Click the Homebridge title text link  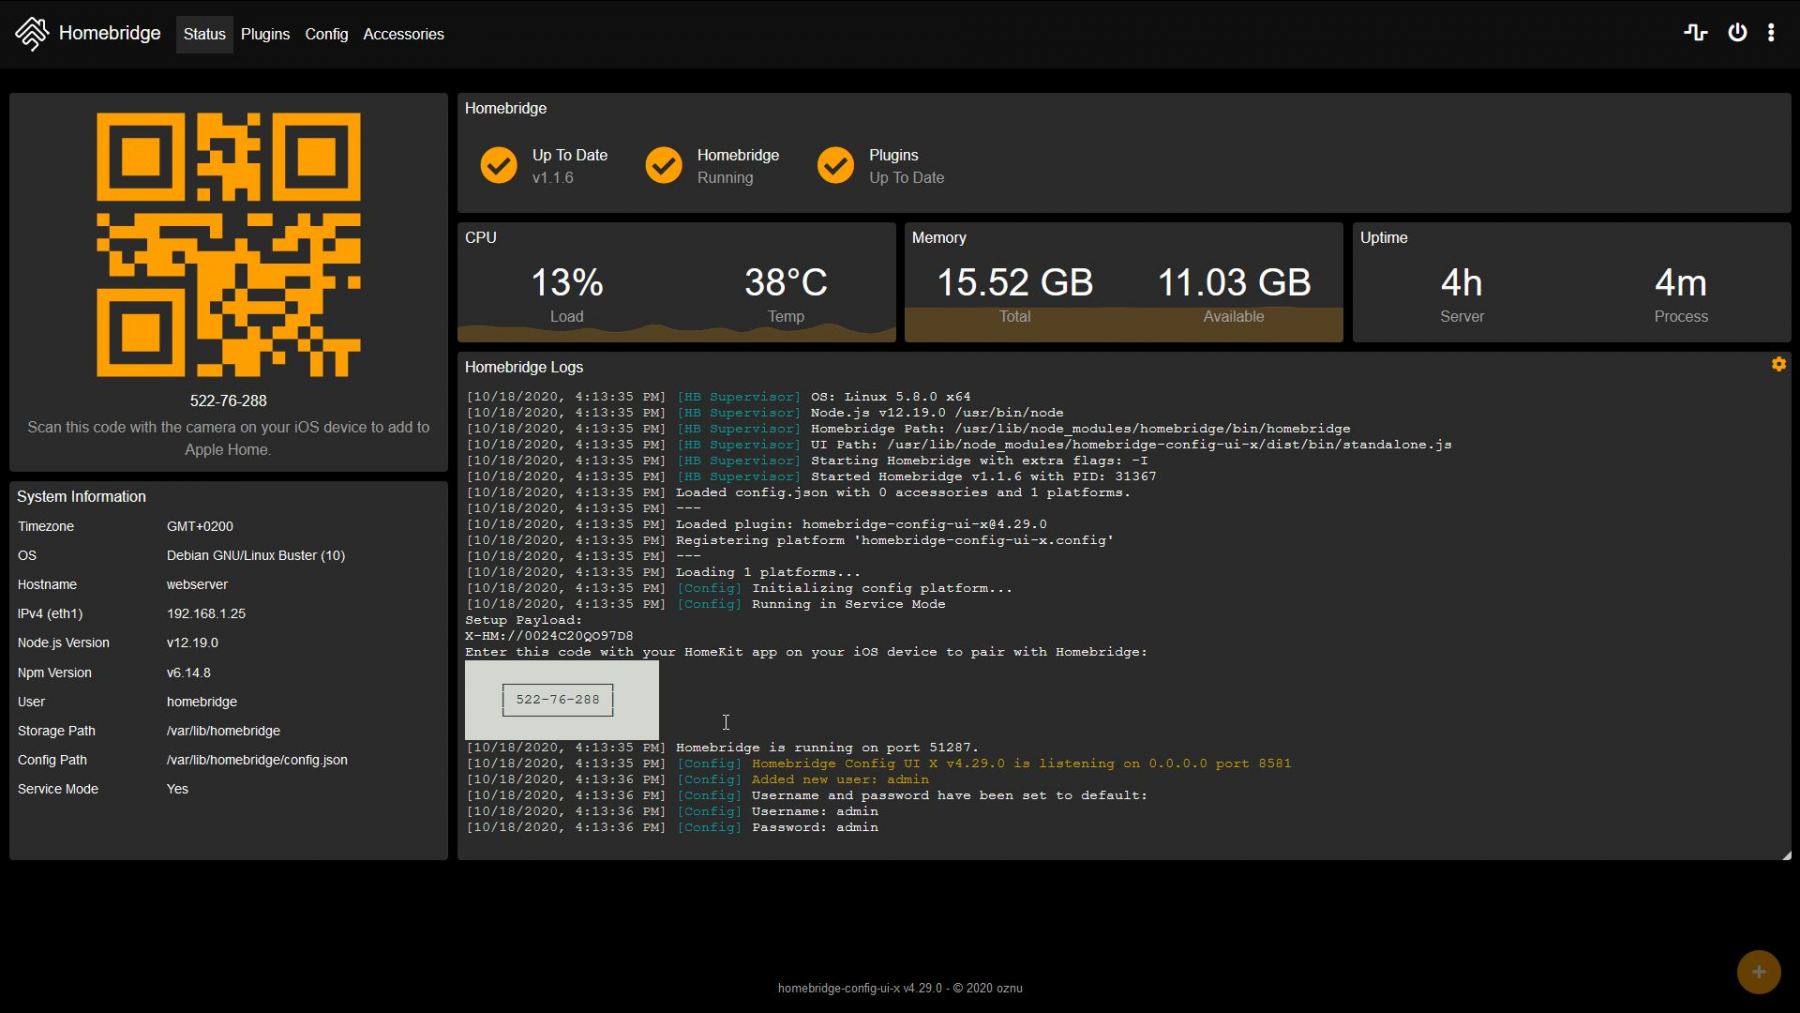pos(109,33)
